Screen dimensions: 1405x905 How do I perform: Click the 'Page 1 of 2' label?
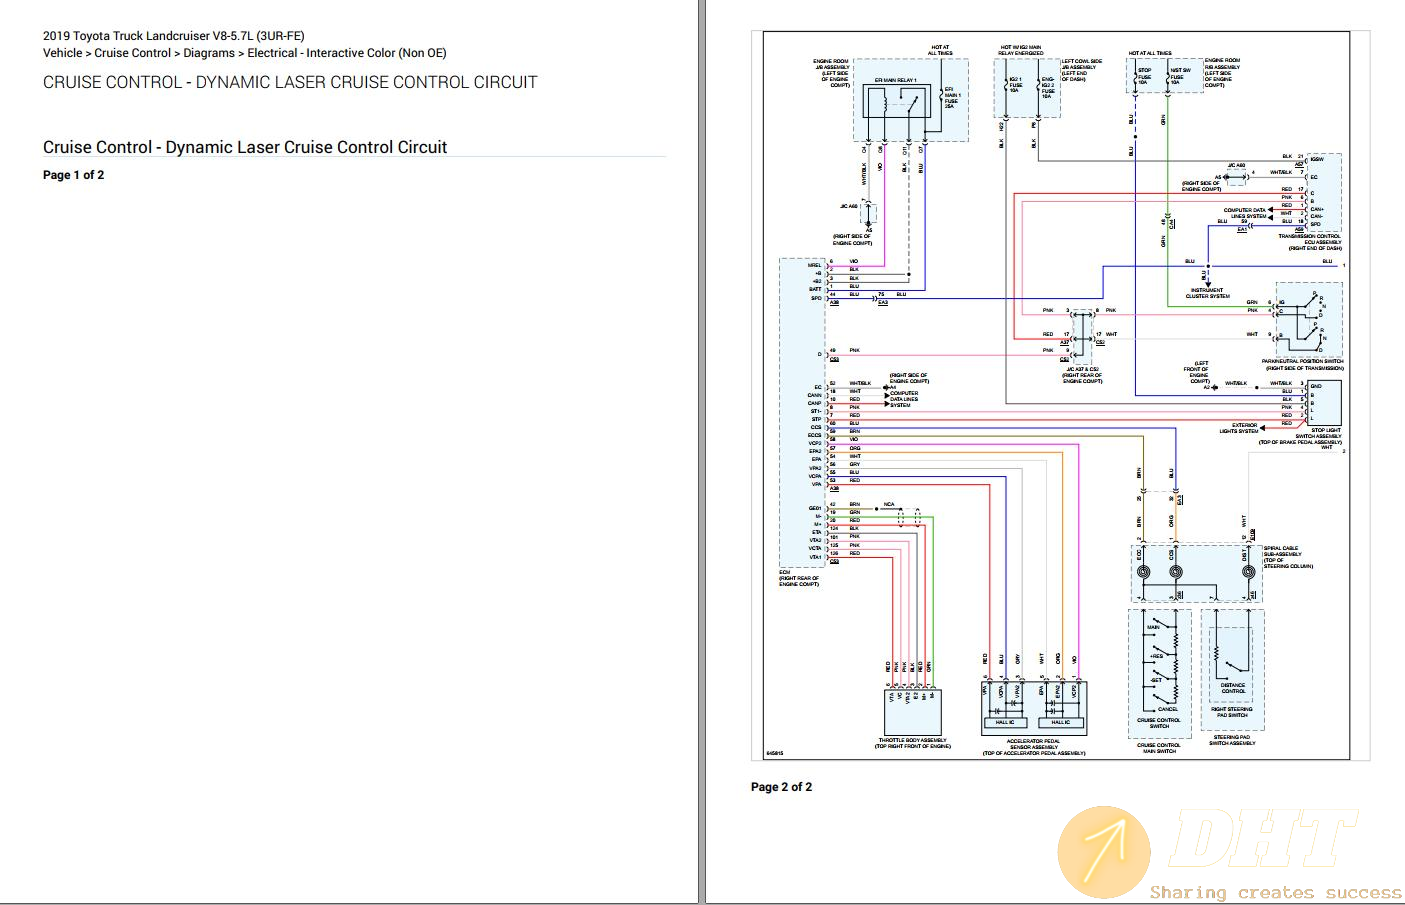(x=73, y=175)
